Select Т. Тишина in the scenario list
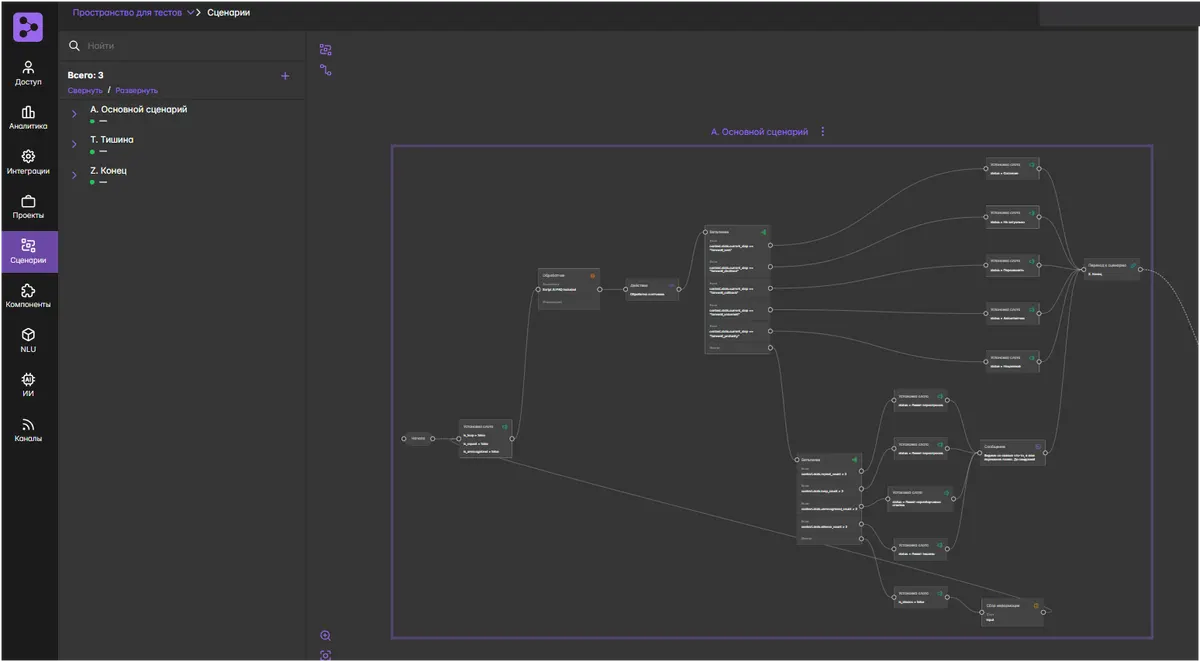 point(111,140)
